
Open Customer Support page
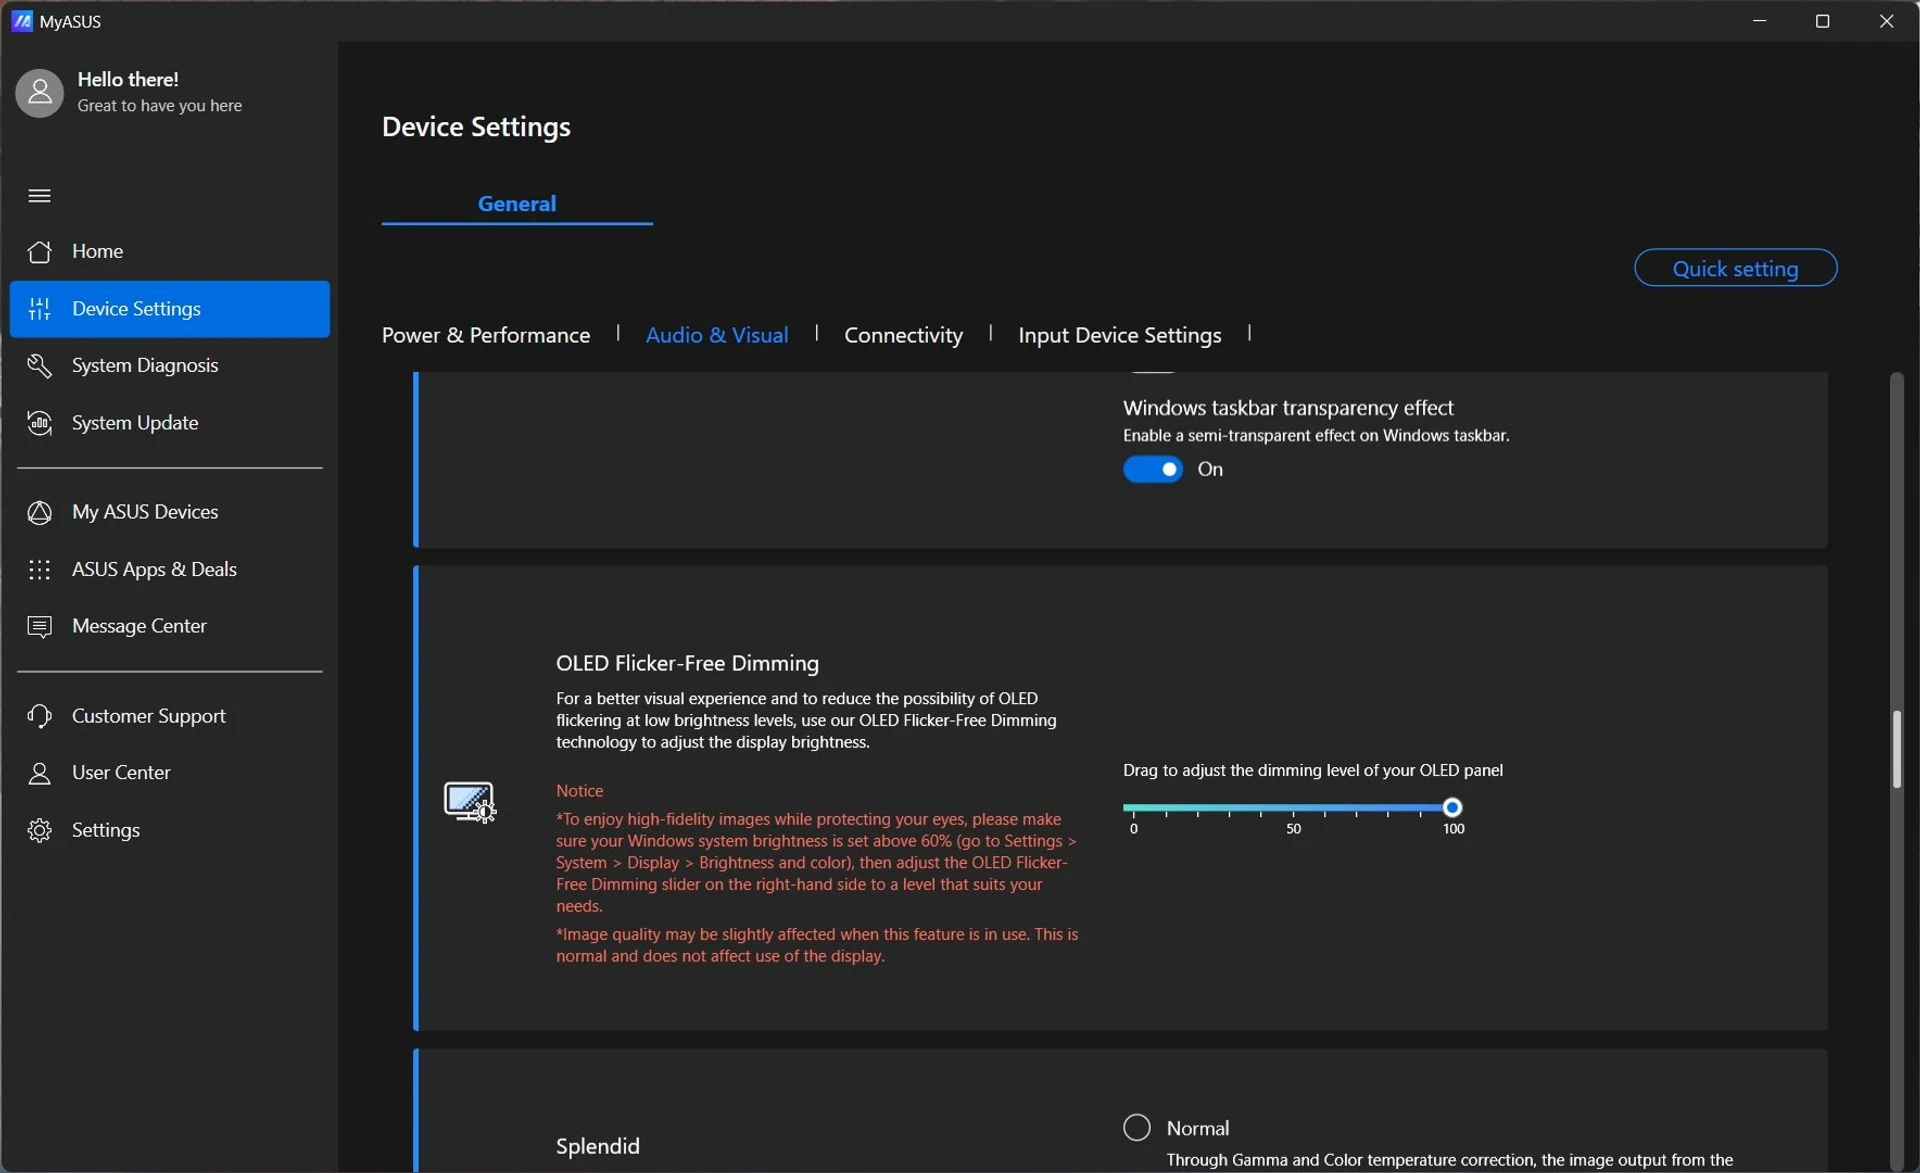coord(169,716)
